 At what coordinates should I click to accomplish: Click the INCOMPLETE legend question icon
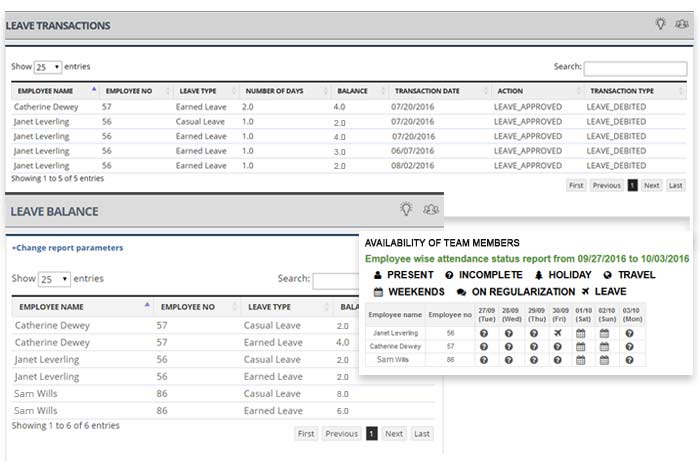tap(449, 275)
